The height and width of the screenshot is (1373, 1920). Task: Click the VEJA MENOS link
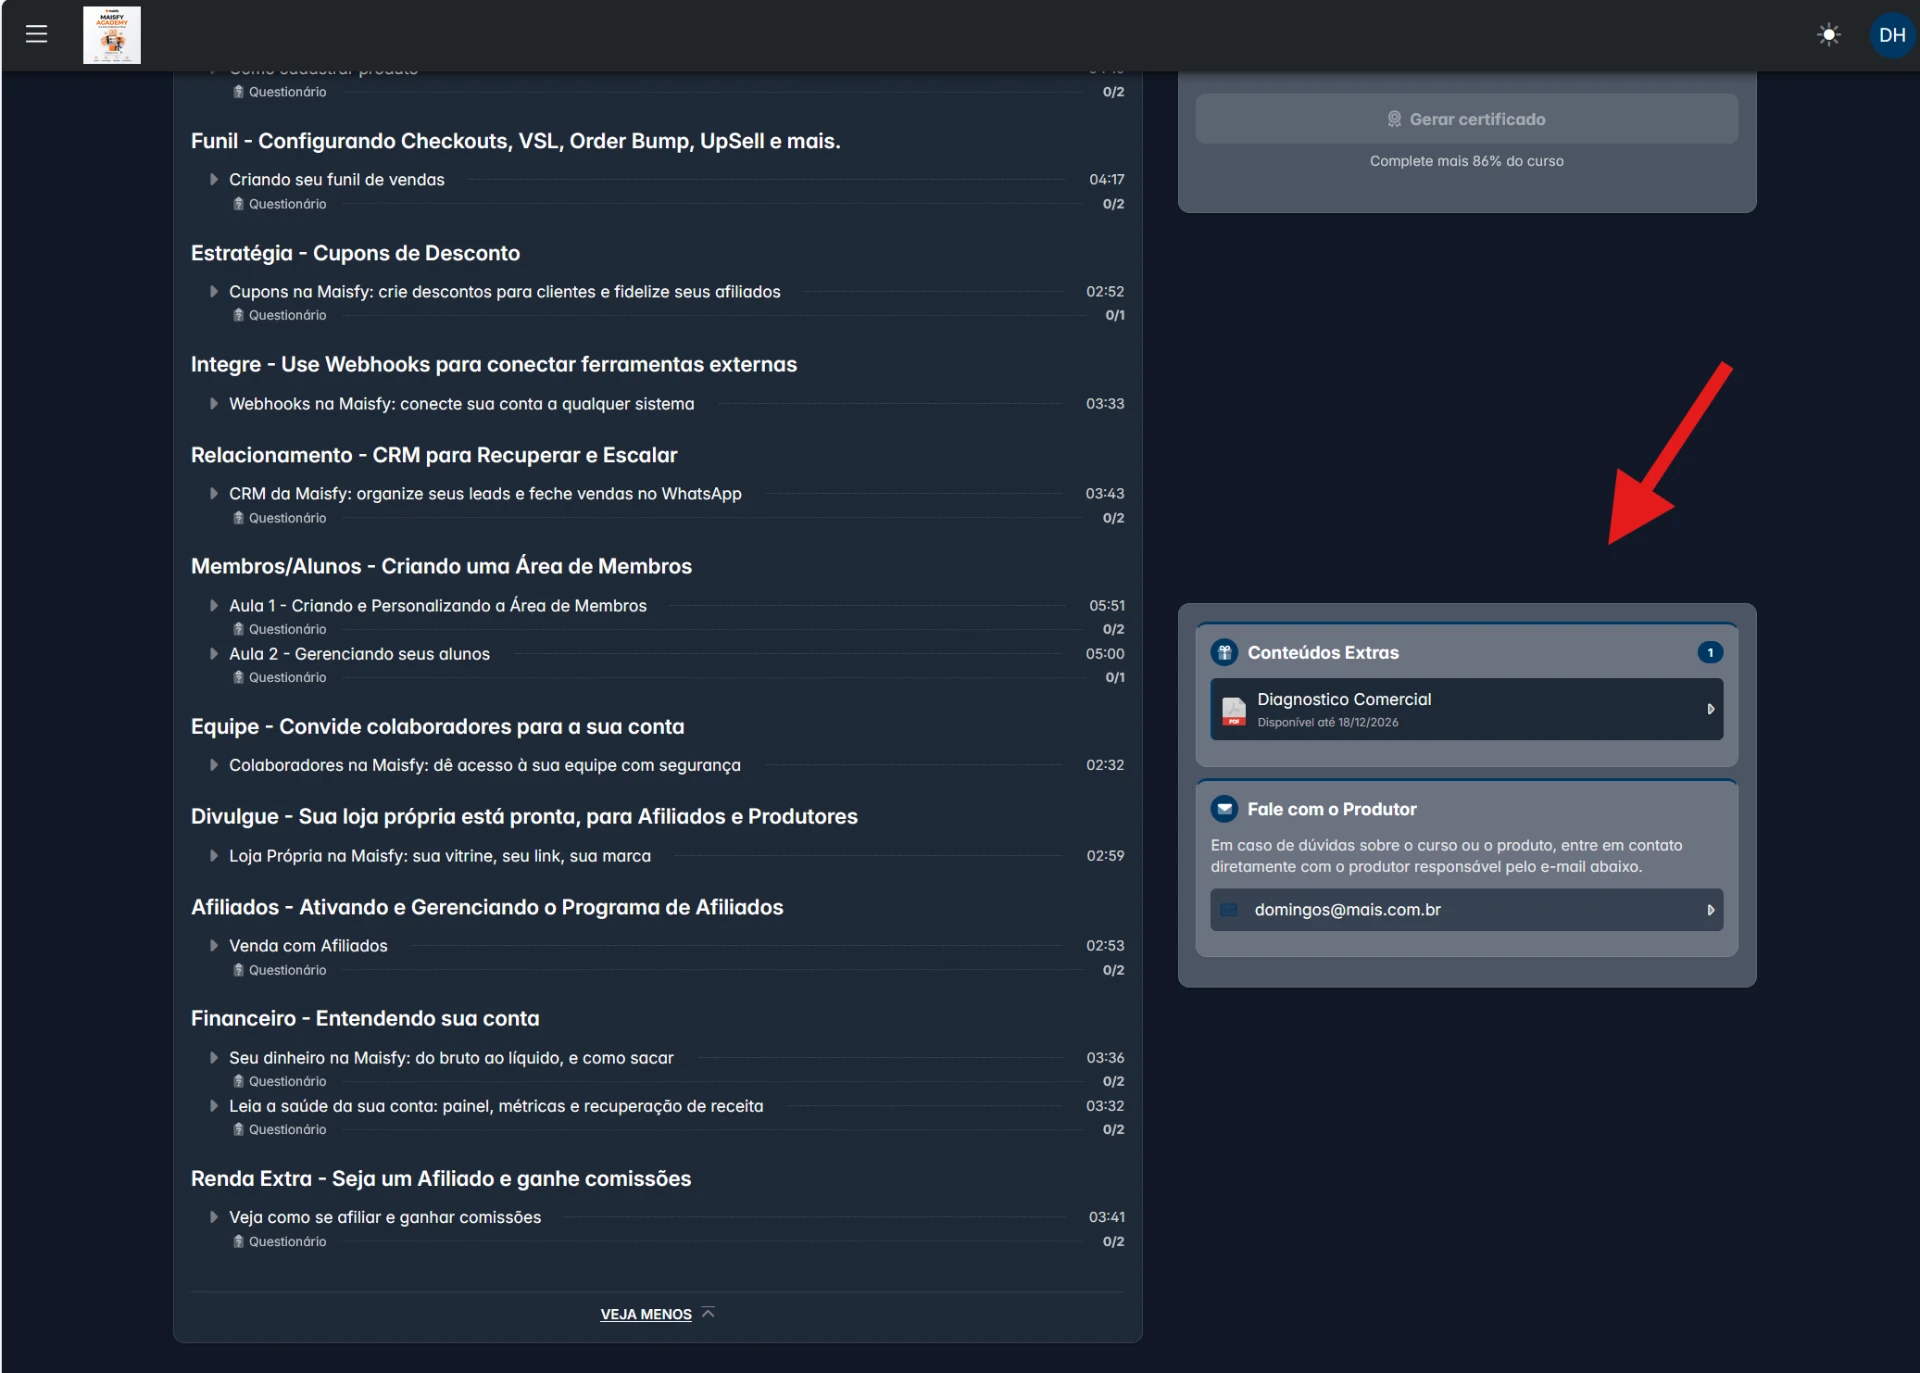click(645, 1314)
